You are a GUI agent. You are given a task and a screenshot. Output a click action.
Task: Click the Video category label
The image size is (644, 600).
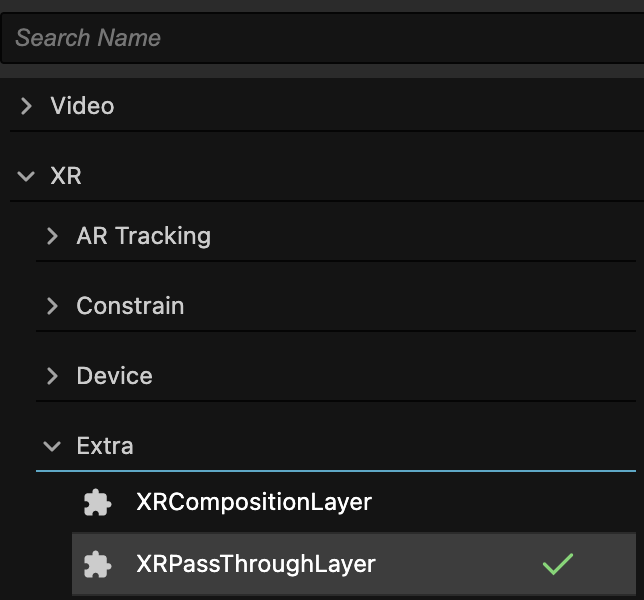click(82, 106)
